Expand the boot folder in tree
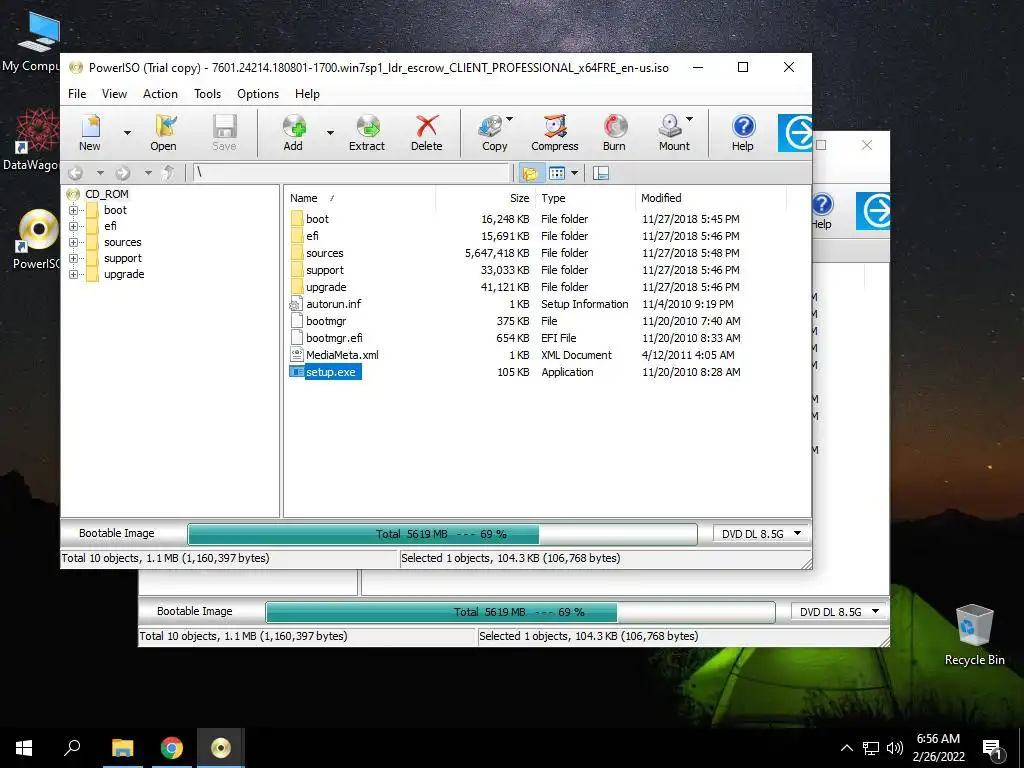Image resolution: width=1024 pixels, height=768 pixels. [73, 210]
